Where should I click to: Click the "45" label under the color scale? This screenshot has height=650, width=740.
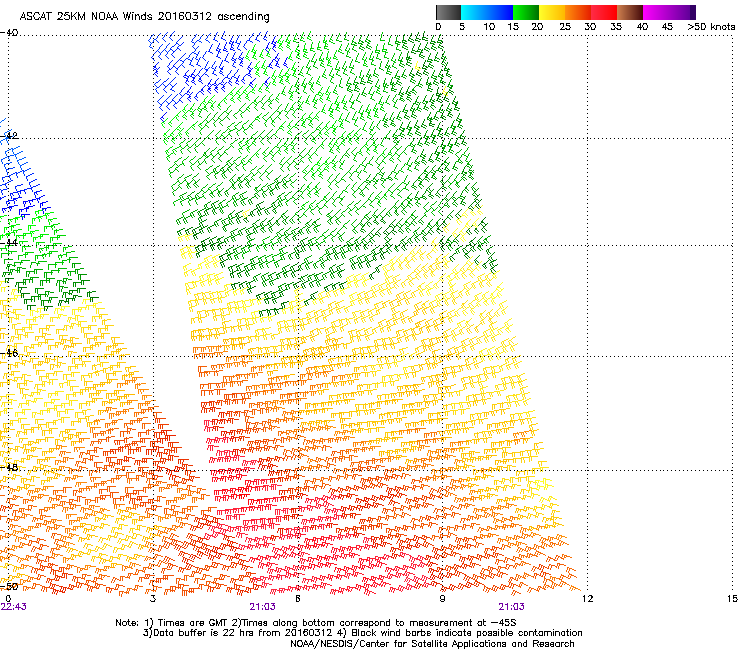(667, 27)
